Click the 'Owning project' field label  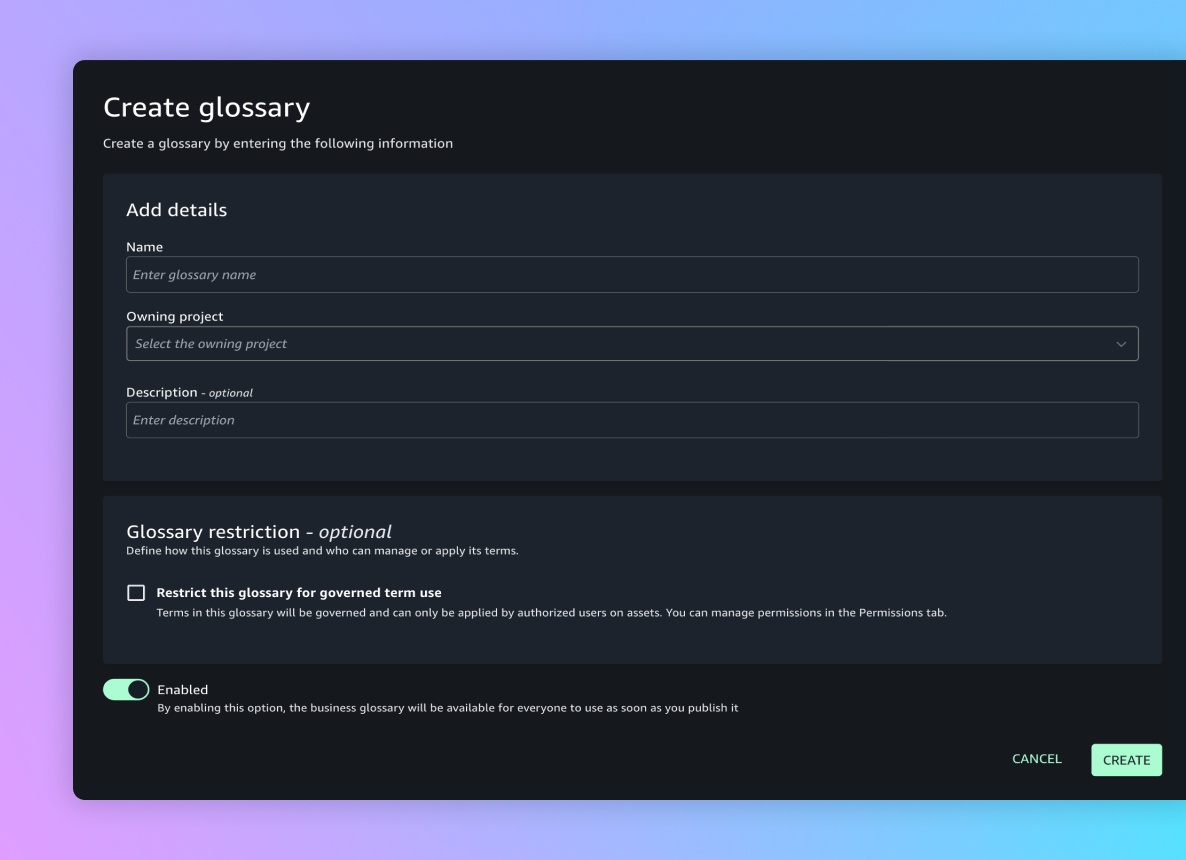pos(175,316)
